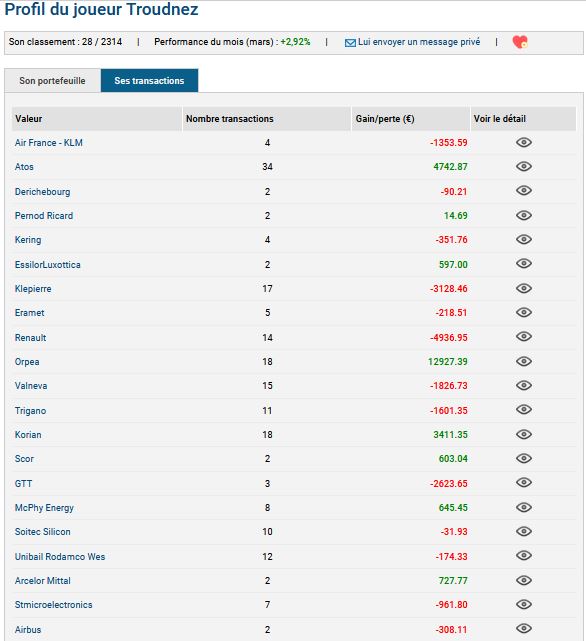Click the Son classement : 28 / 2314 text
The width and height of the screenshot is (586, 641).
[x=65, y=42]
